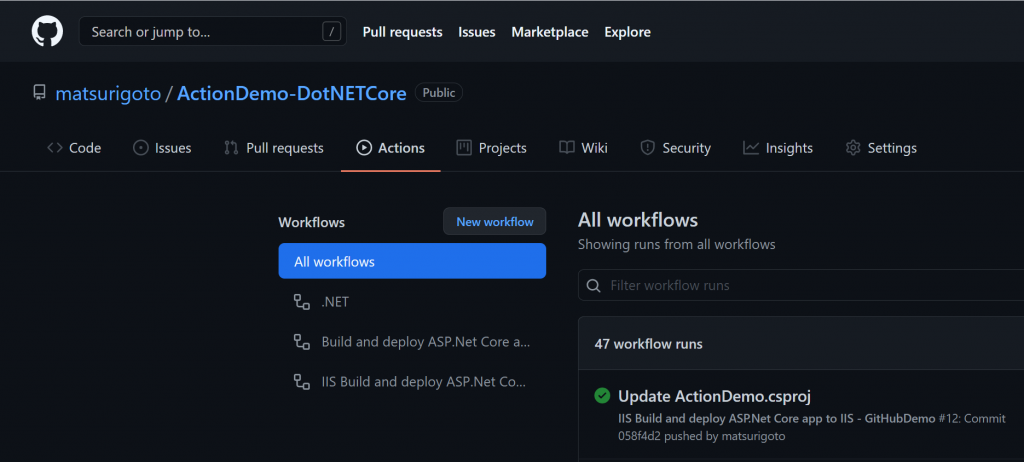
Task: Open the matsurigoto owner link
Action: click(108, 93)
